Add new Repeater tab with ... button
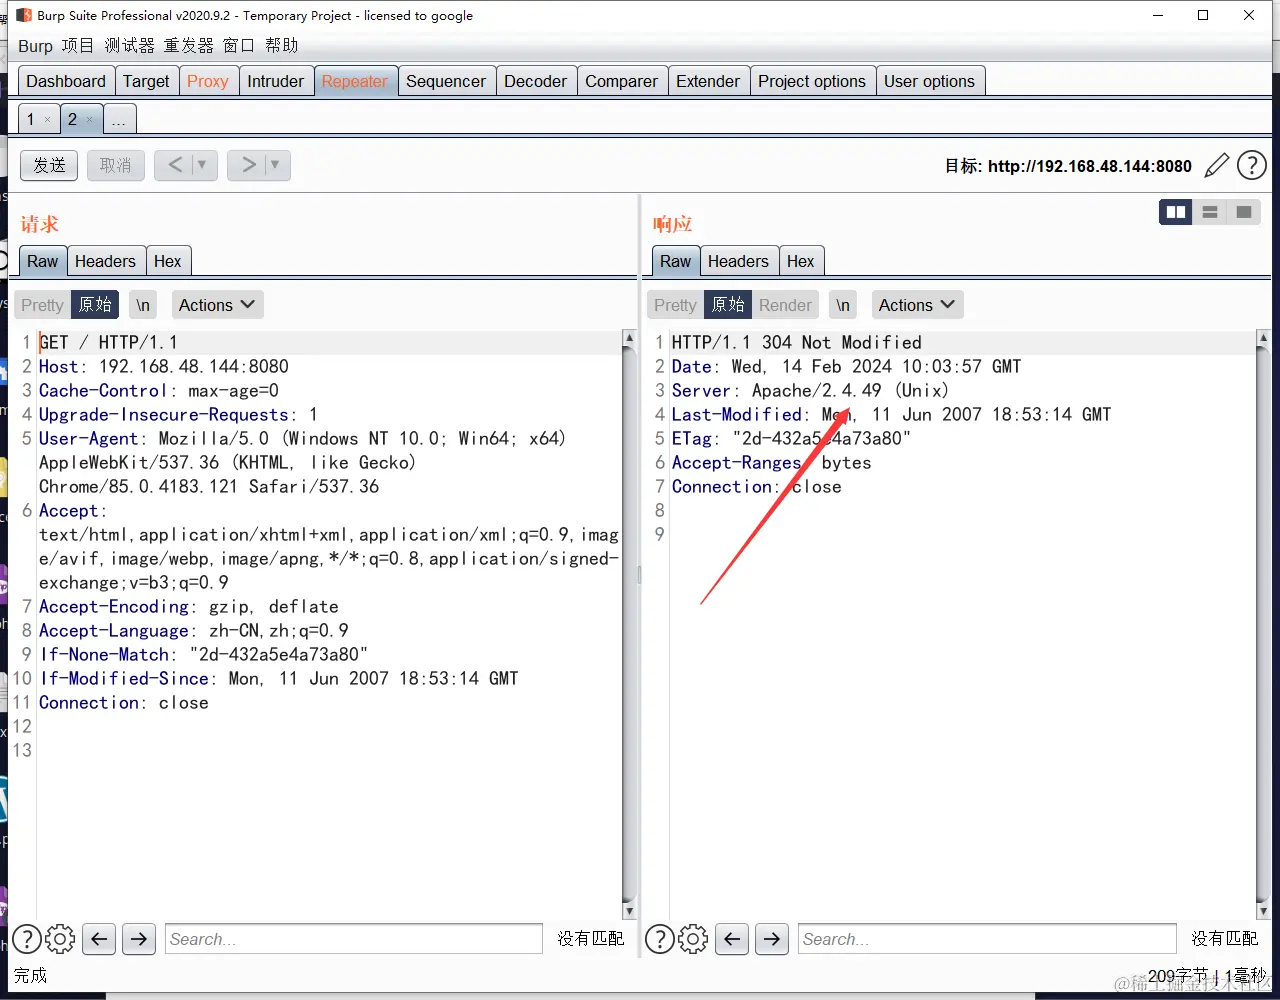Viewport: 1280px width, 1000px height. (x=119, y=120)
